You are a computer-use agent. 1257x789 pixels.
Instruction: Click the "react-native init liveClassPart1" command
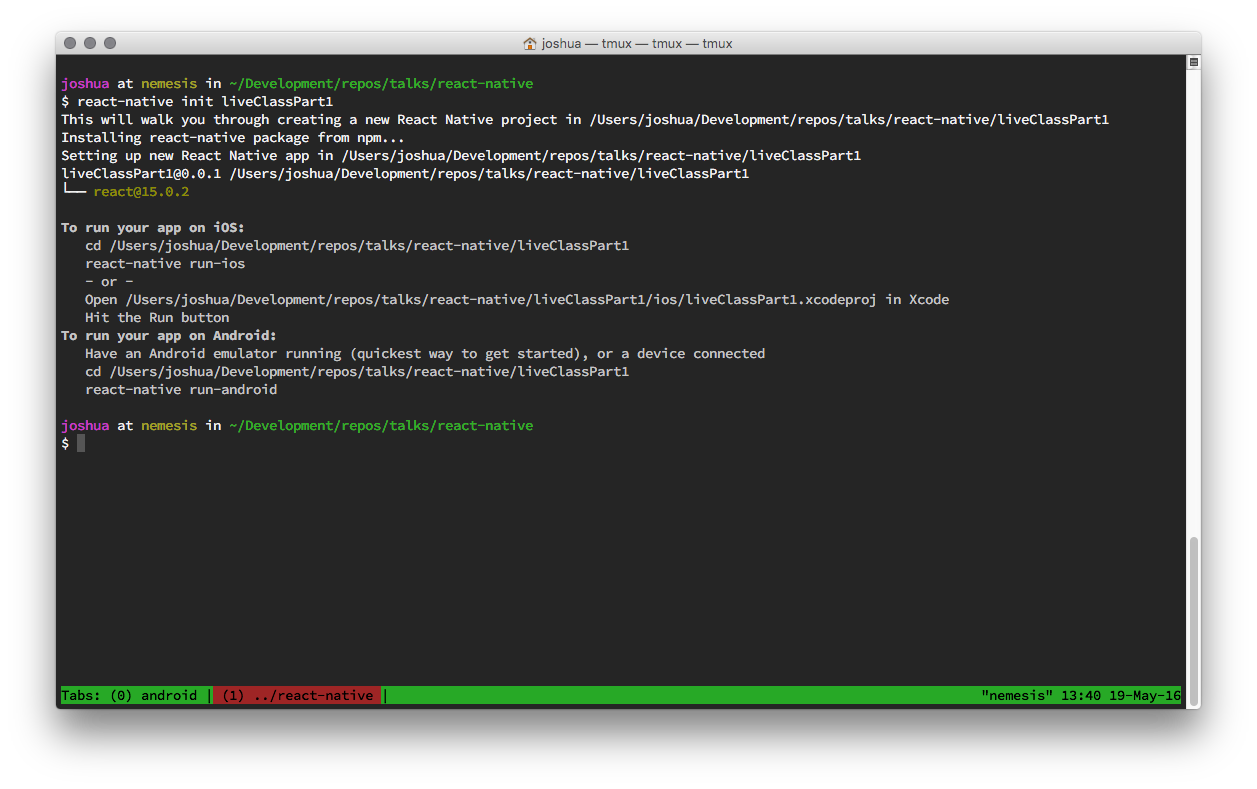point(205,102)
